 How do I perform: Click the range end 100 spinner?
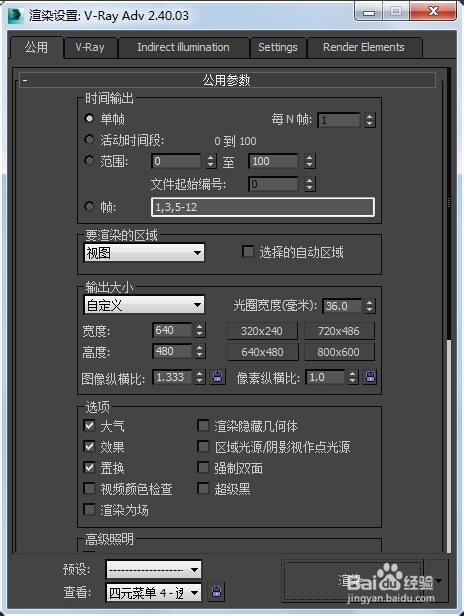pos(310,161)
